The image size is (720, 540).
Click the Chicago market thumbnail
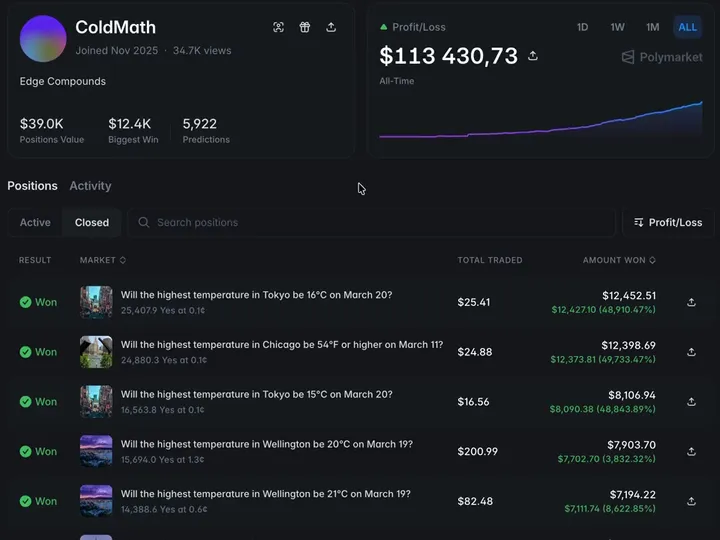(x=96, y=352)
